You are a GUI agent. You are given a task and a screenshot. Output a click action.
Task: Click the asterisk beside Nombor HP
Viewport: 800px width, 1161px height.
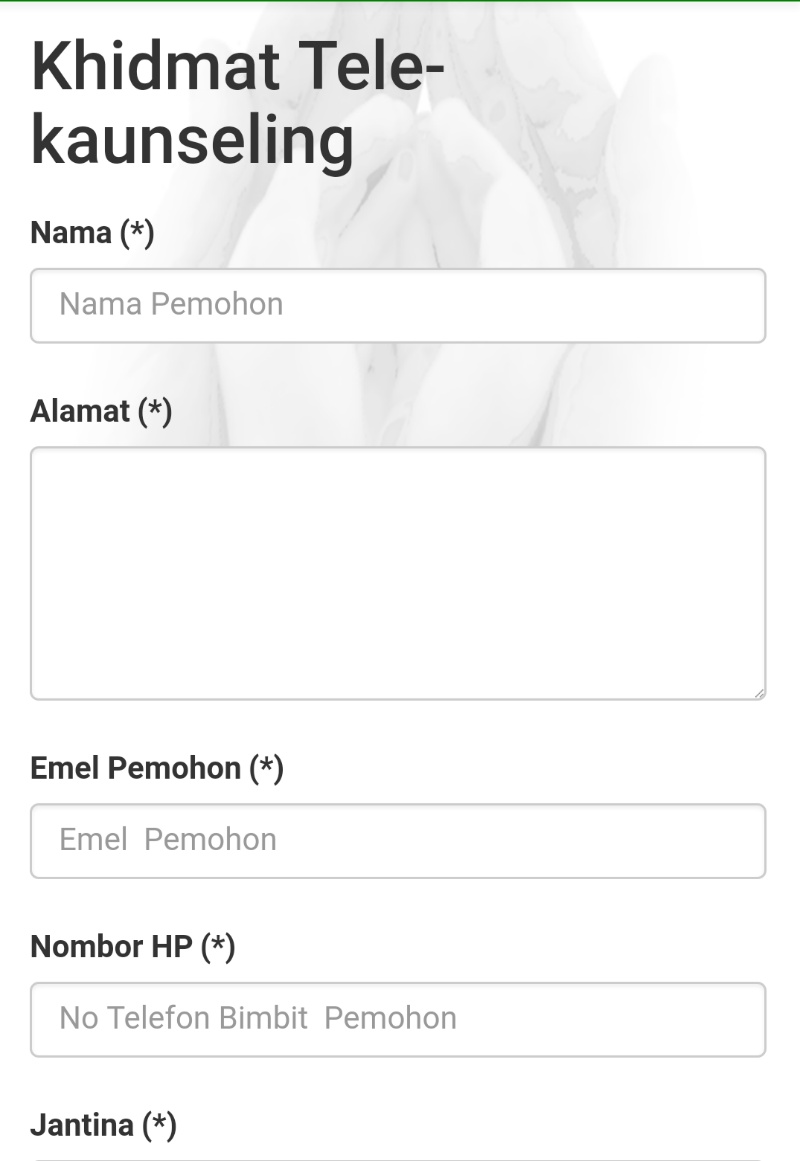tap(218, 942)
